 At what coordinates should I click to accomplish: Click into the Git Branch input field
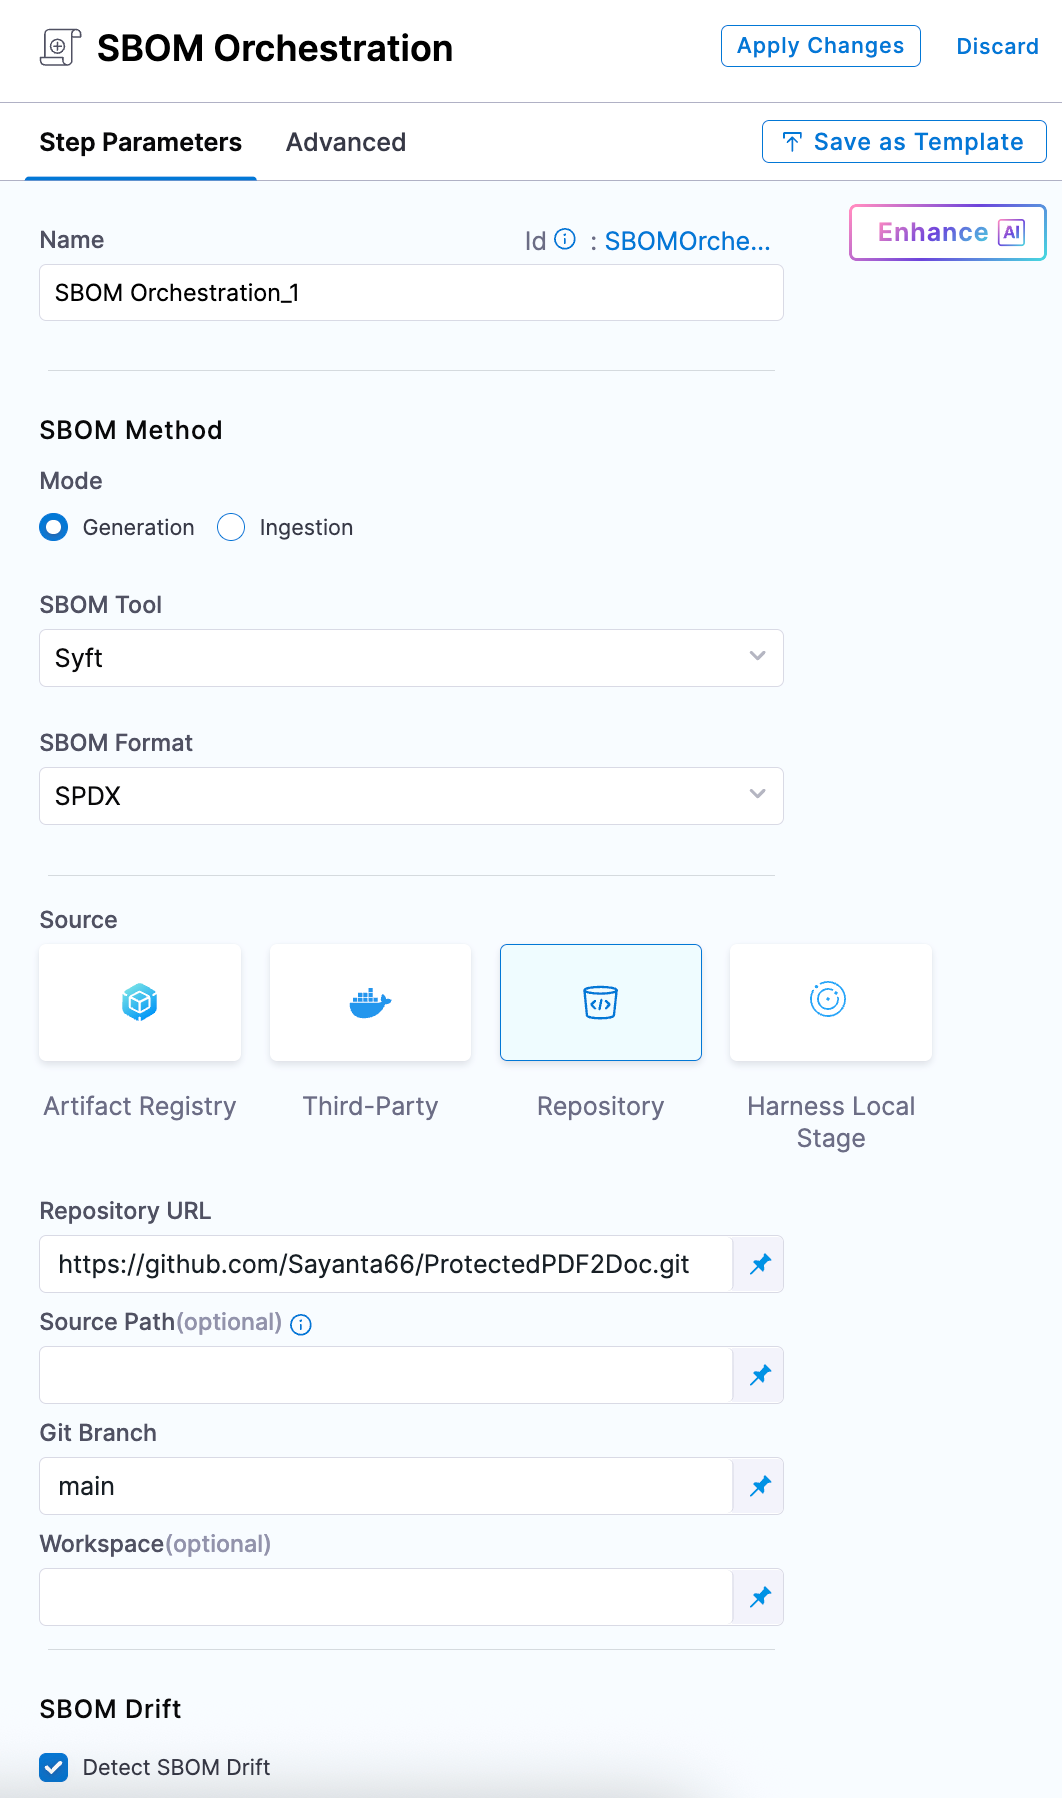coord(385,1486)
